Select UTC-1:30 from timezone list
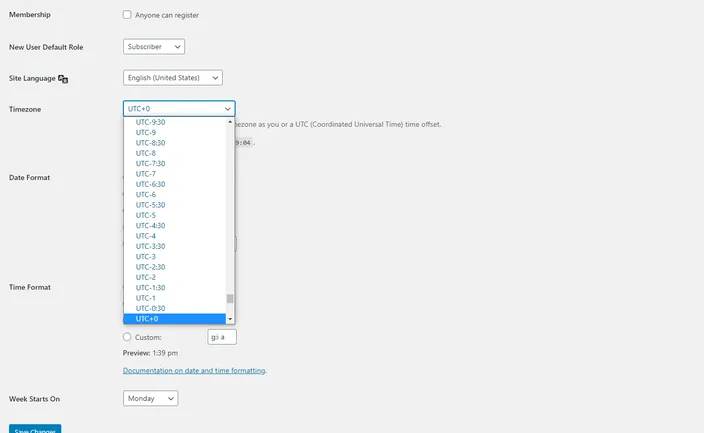This screenshot has height=433, width=704. pyautogui.click(x=175, y=287)
